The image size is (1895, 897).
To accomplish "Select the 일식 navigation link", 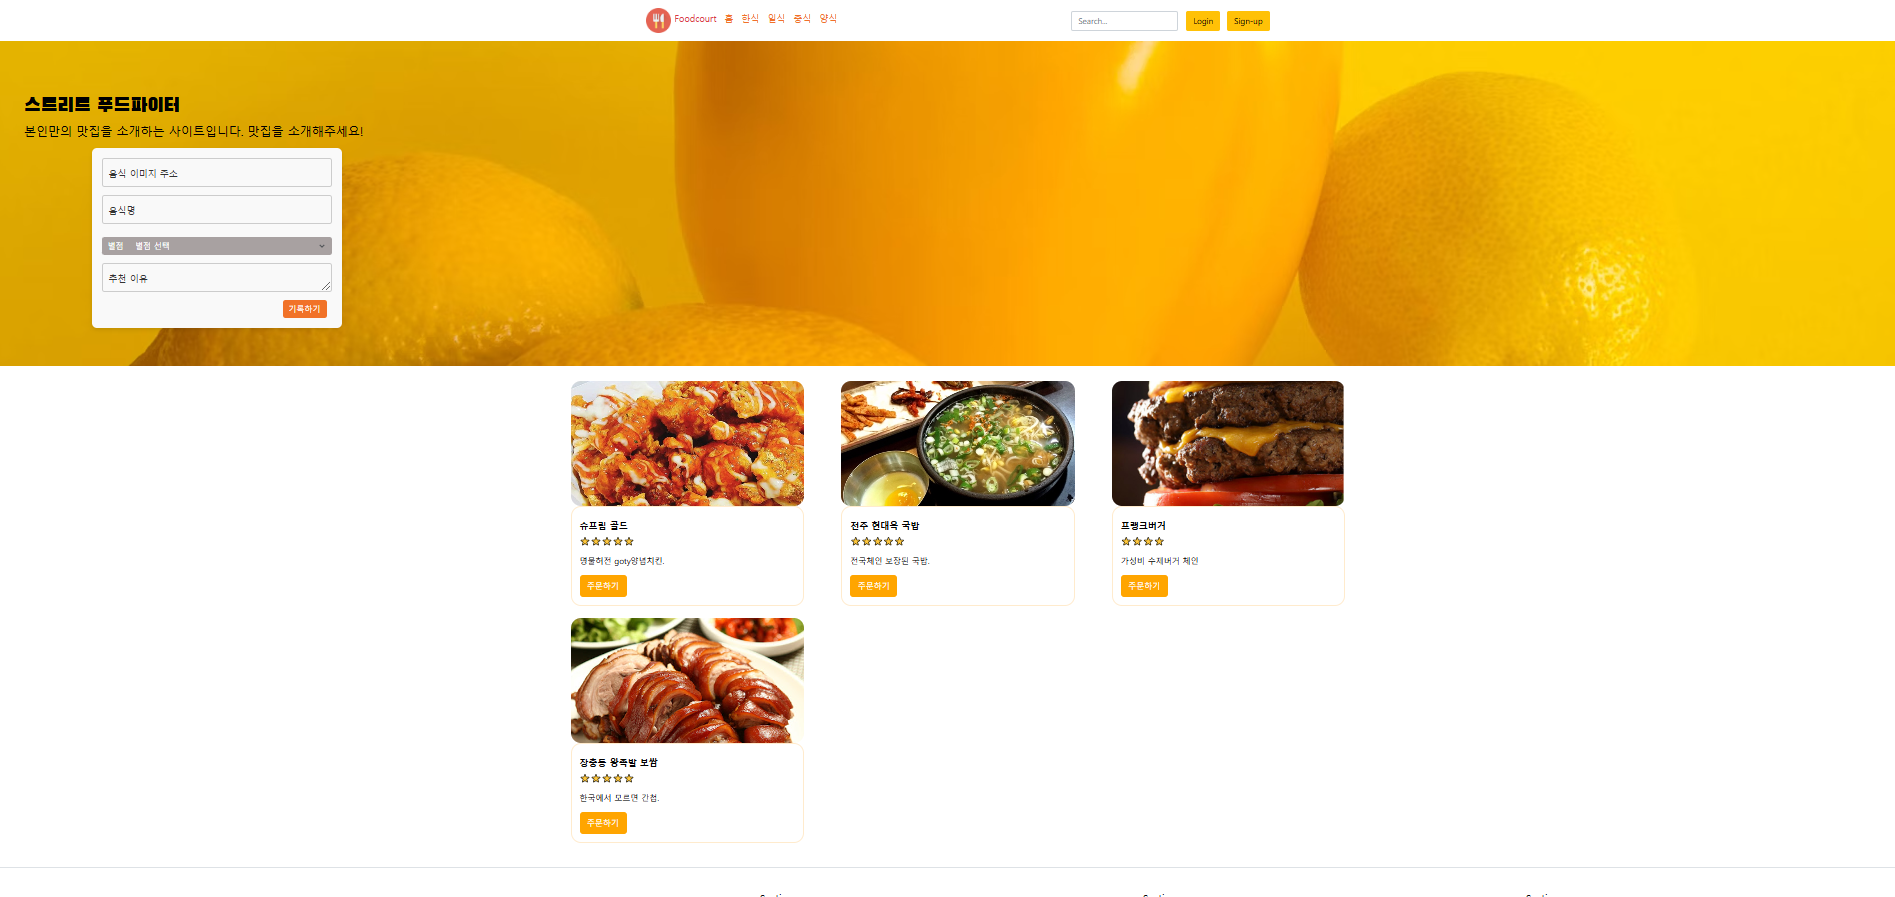I will [776, 19].
